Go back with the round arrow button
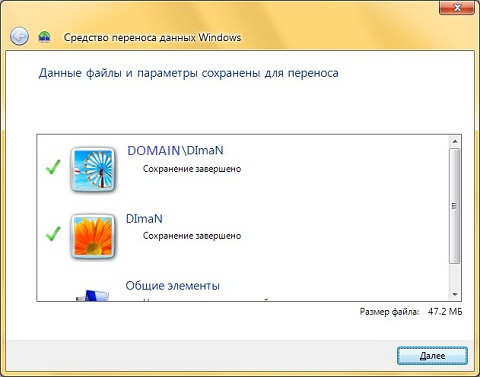 point(19,37)
